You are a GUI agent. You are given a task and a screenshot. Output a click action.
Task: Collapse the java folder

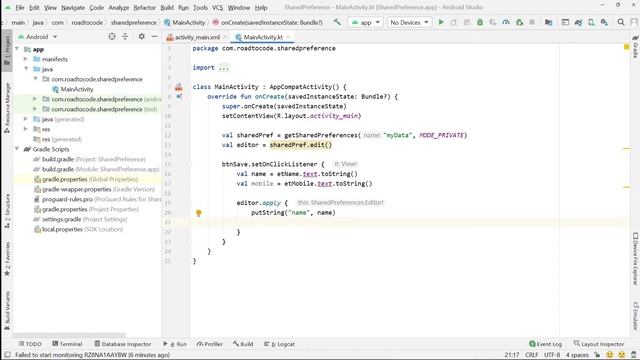[26, 69]
